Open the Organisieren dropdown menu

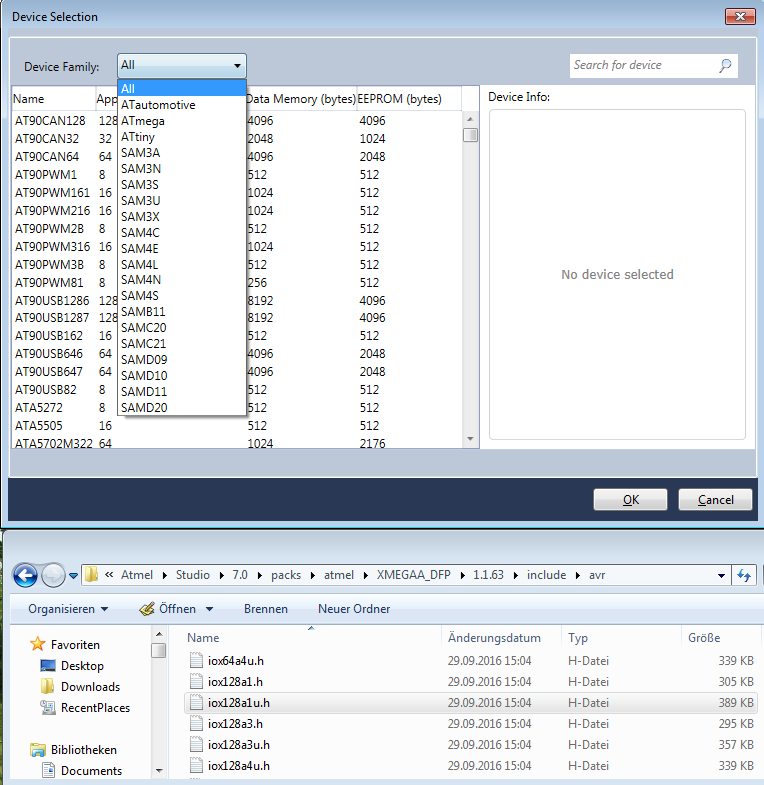click(68, 609)
